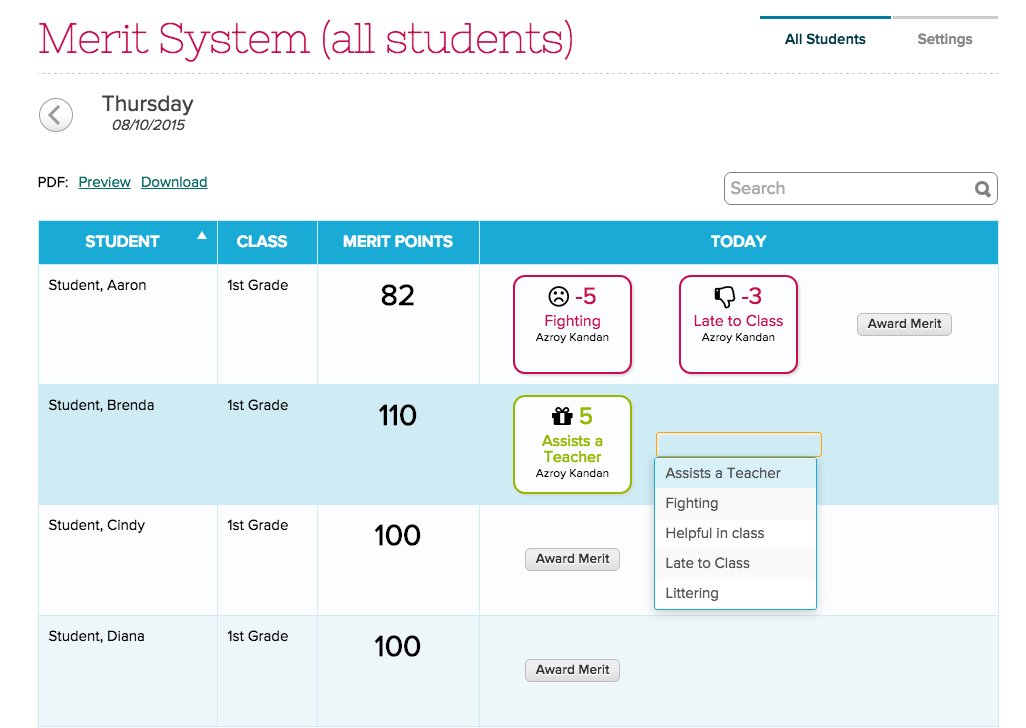Select 'Helpful in class' from the dropdown list
The height and width of the screenshot is (728, 1026).
click(716, 533)
